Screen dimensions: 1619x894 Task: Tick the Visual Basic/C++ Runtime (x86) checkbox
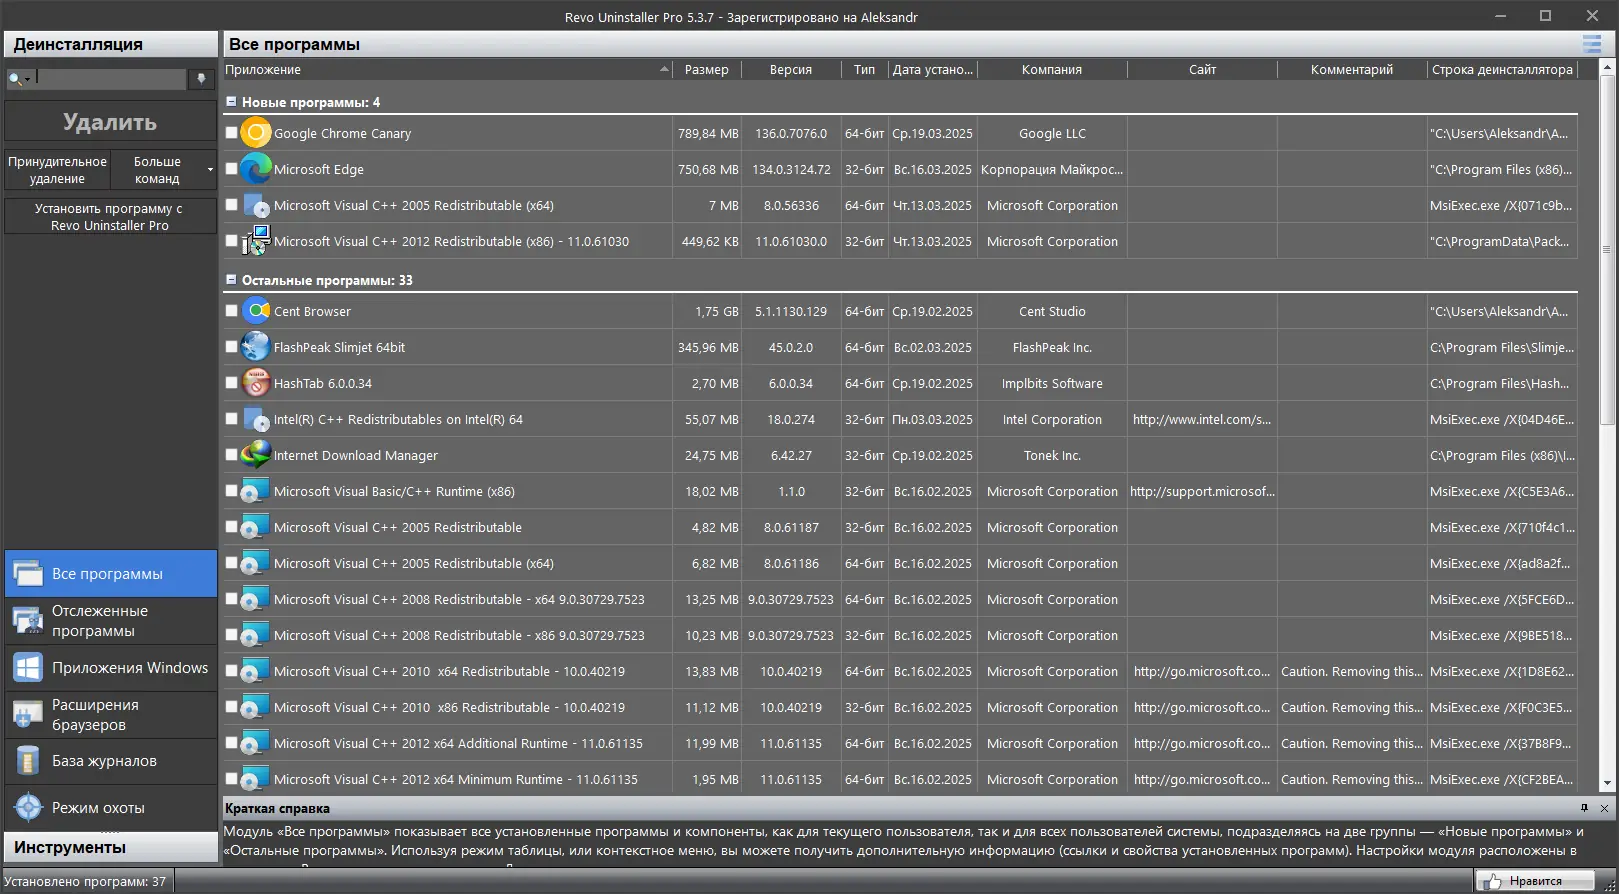[x=232, y=491]
